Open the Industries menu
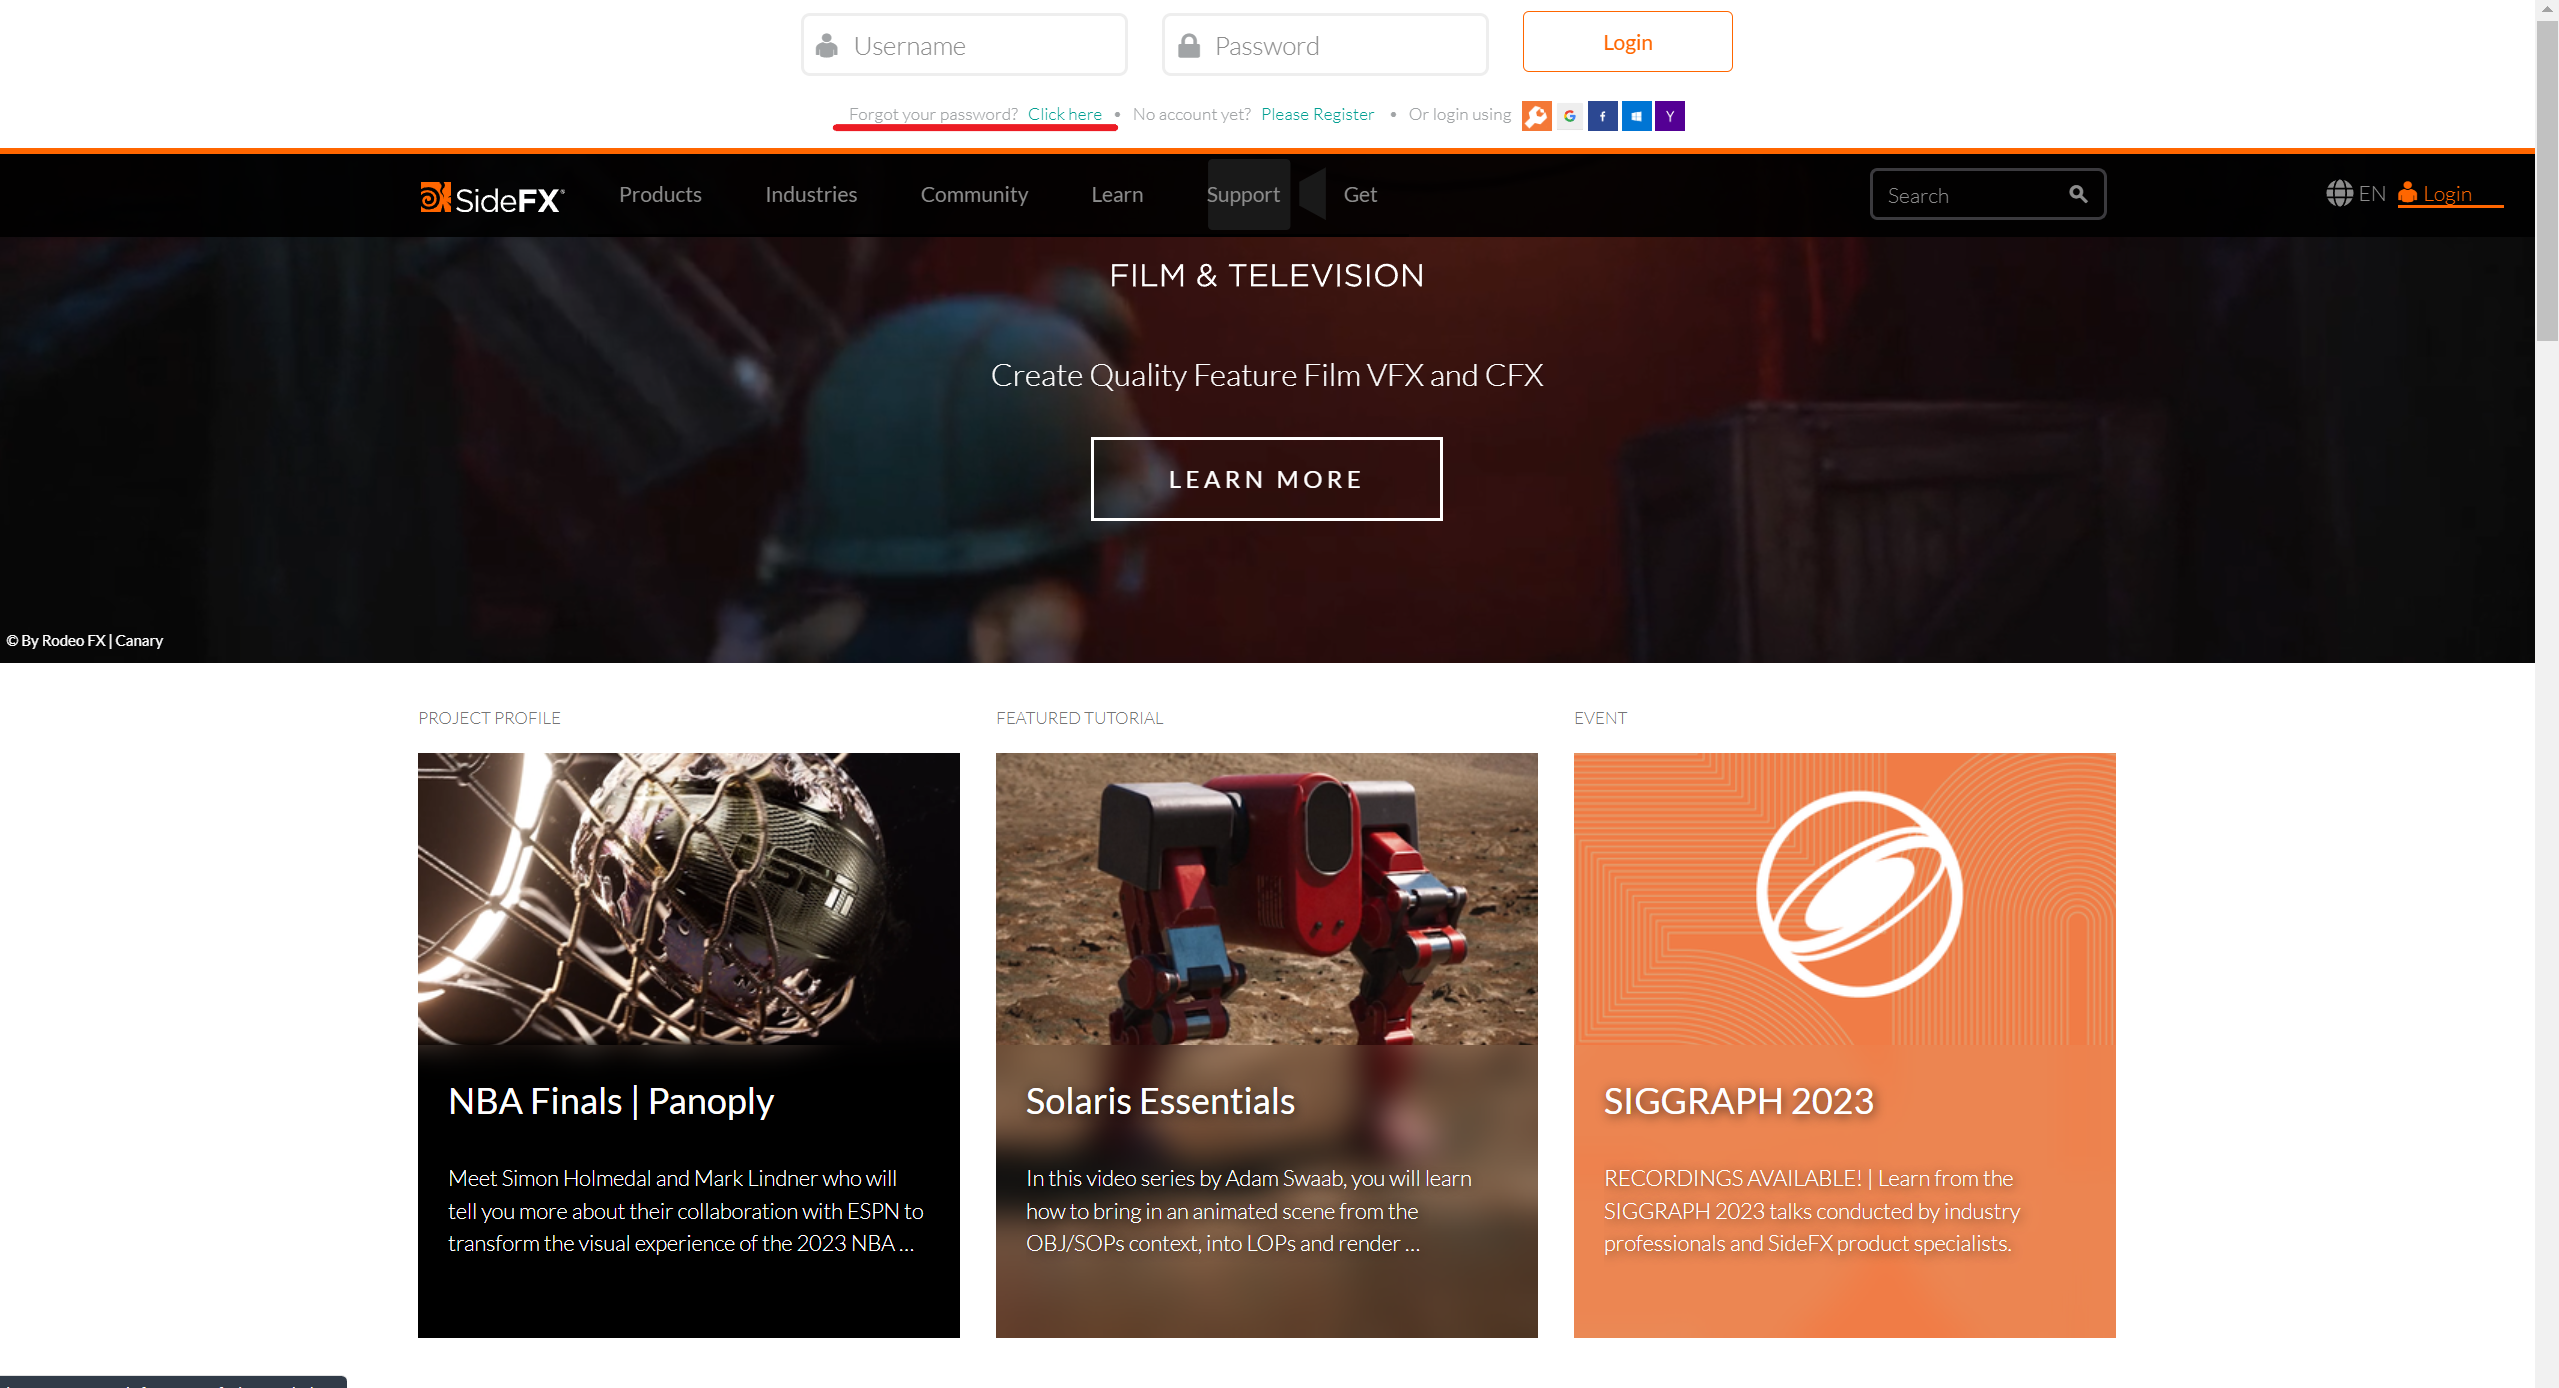2559x1388 pixels. [811, 194]
